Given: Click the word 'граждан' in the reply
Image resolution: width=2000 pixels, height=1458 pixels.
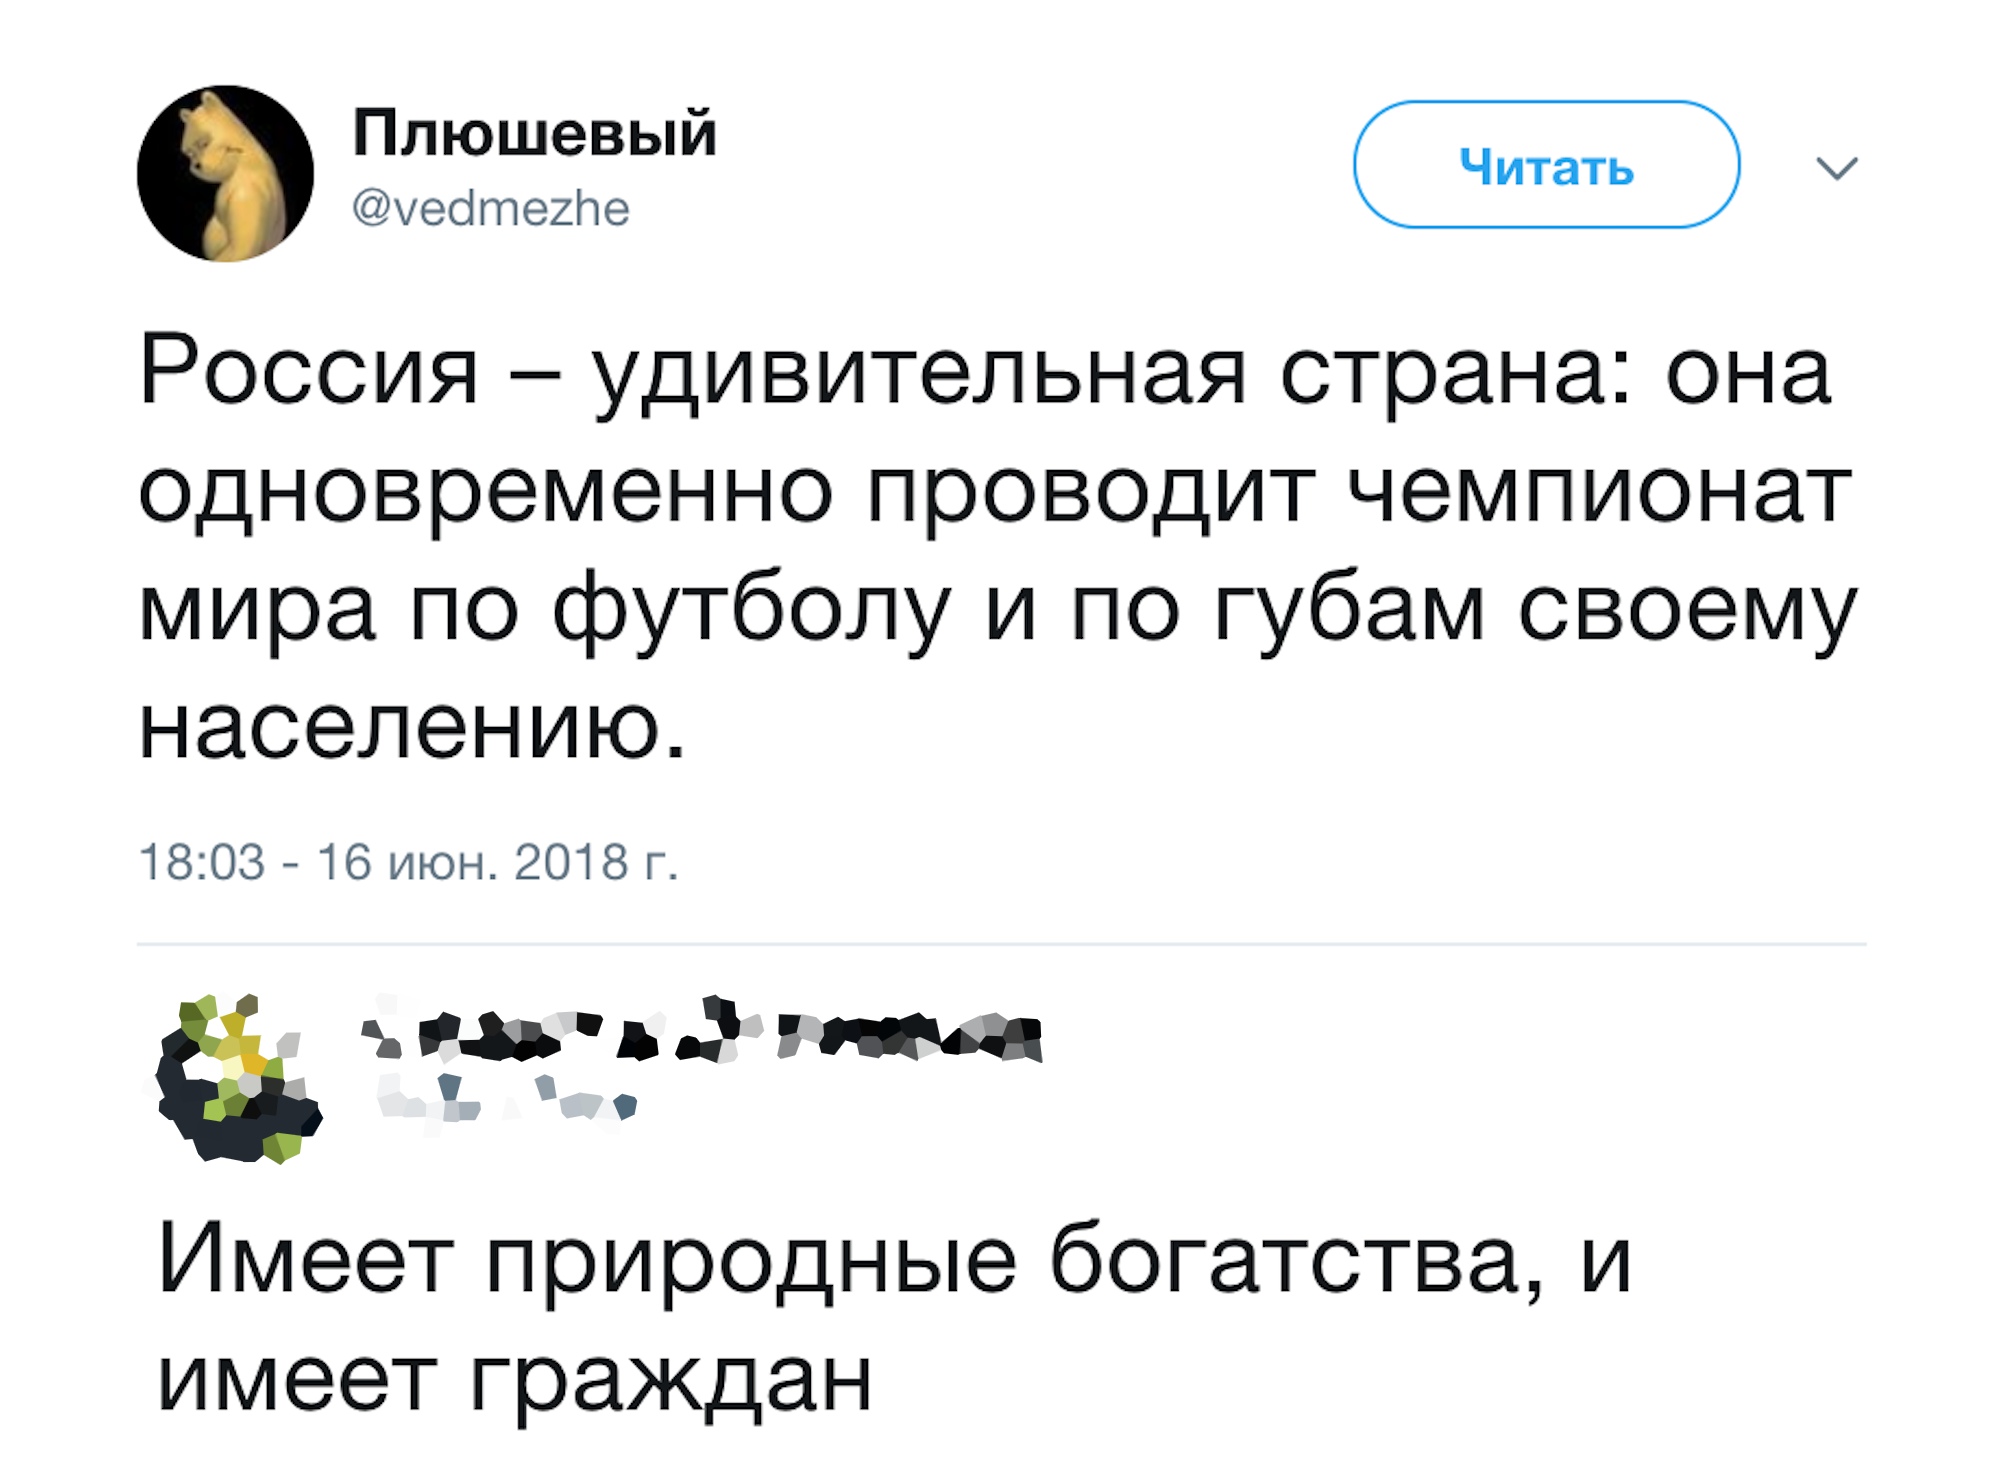Looking at the screenshot, I should click(x=670, y=1381).
